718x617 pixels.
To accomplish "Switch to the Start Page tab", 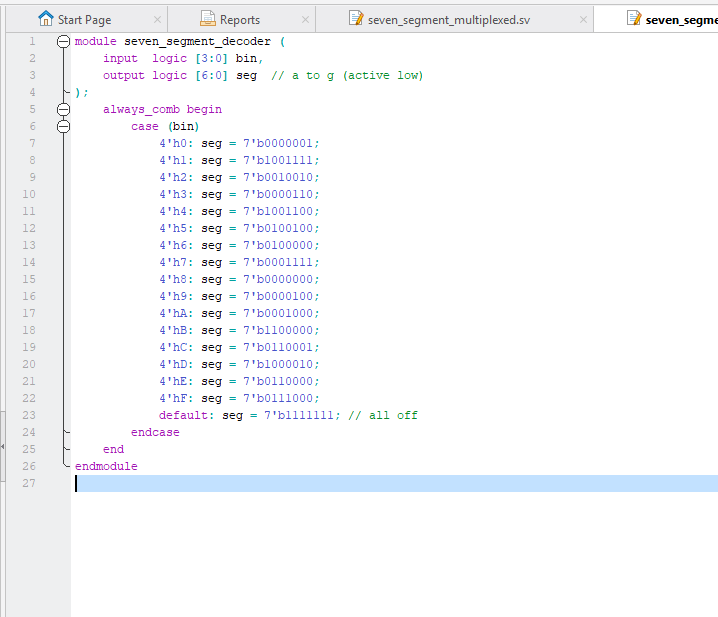I will [x=84, y=20].
